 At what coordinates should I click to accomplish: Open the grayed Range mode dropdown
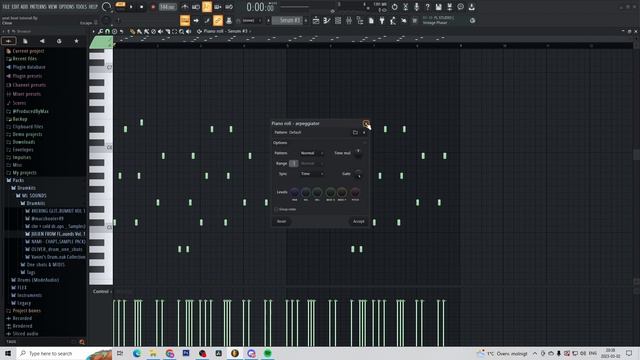[x=312, y=163]
